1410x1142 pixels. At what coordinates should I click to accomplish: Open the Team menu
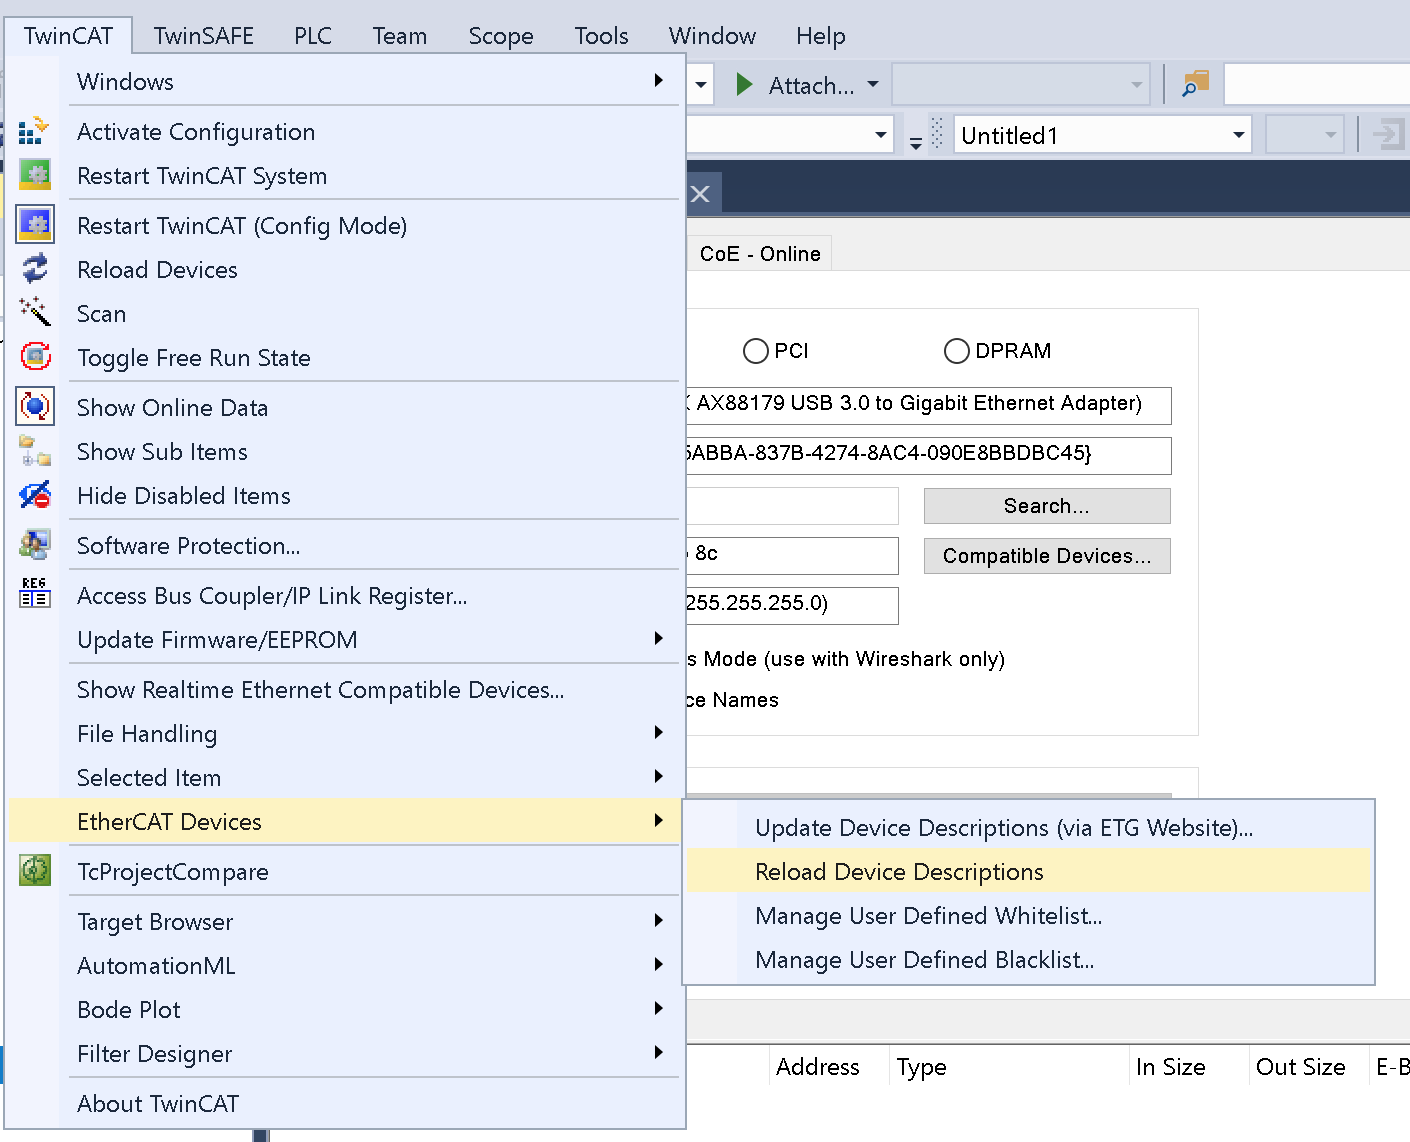pos(400,36)
